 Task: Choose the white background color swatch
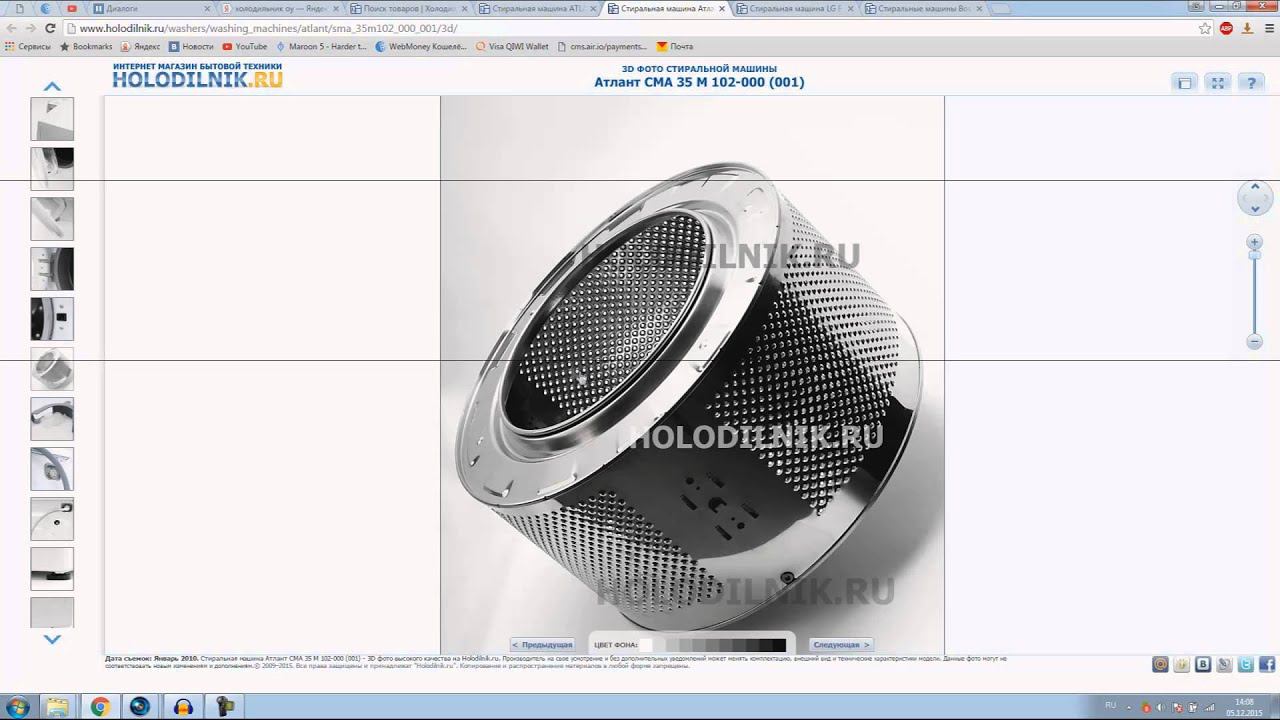pos(646,645)
